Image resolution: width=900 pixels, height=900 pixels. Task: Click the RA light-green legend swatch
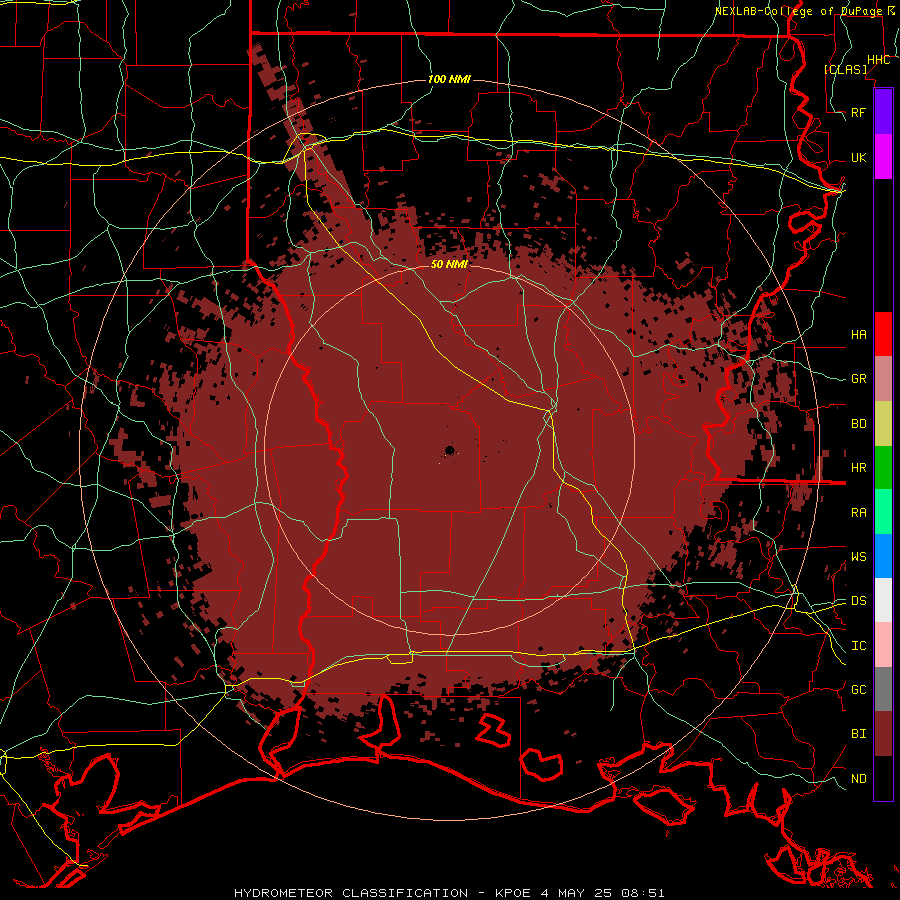[883, 512]
